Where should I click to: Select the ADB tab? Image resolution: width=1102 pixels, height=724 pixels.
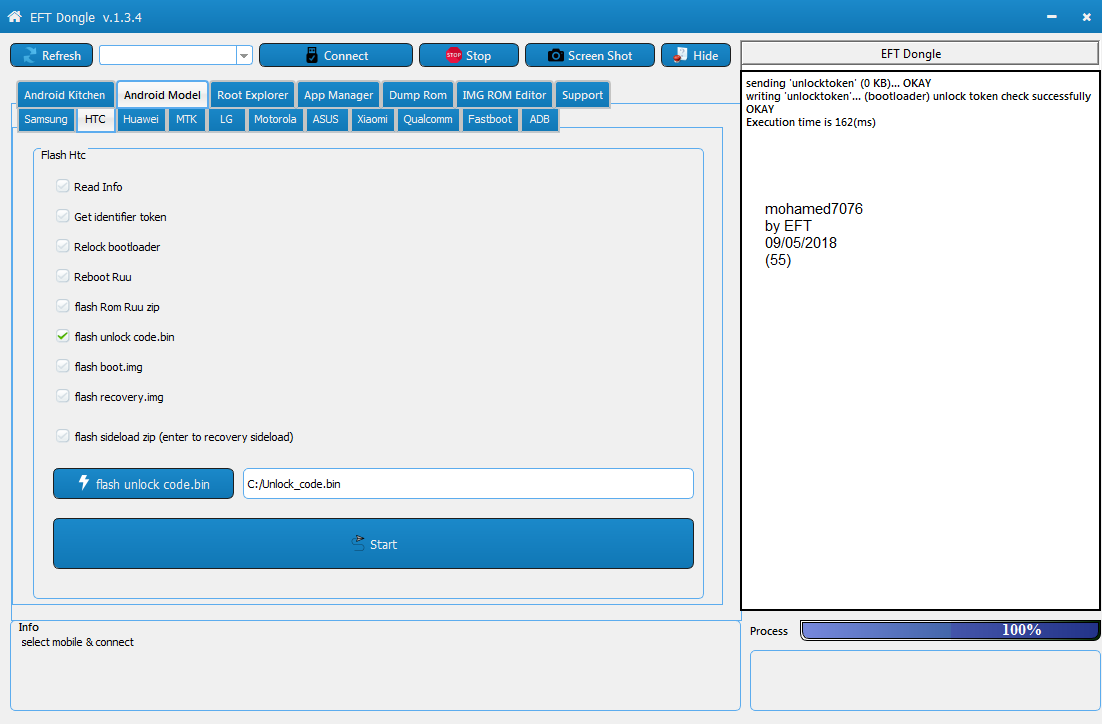pyautogui.click(x=539, y=119)
